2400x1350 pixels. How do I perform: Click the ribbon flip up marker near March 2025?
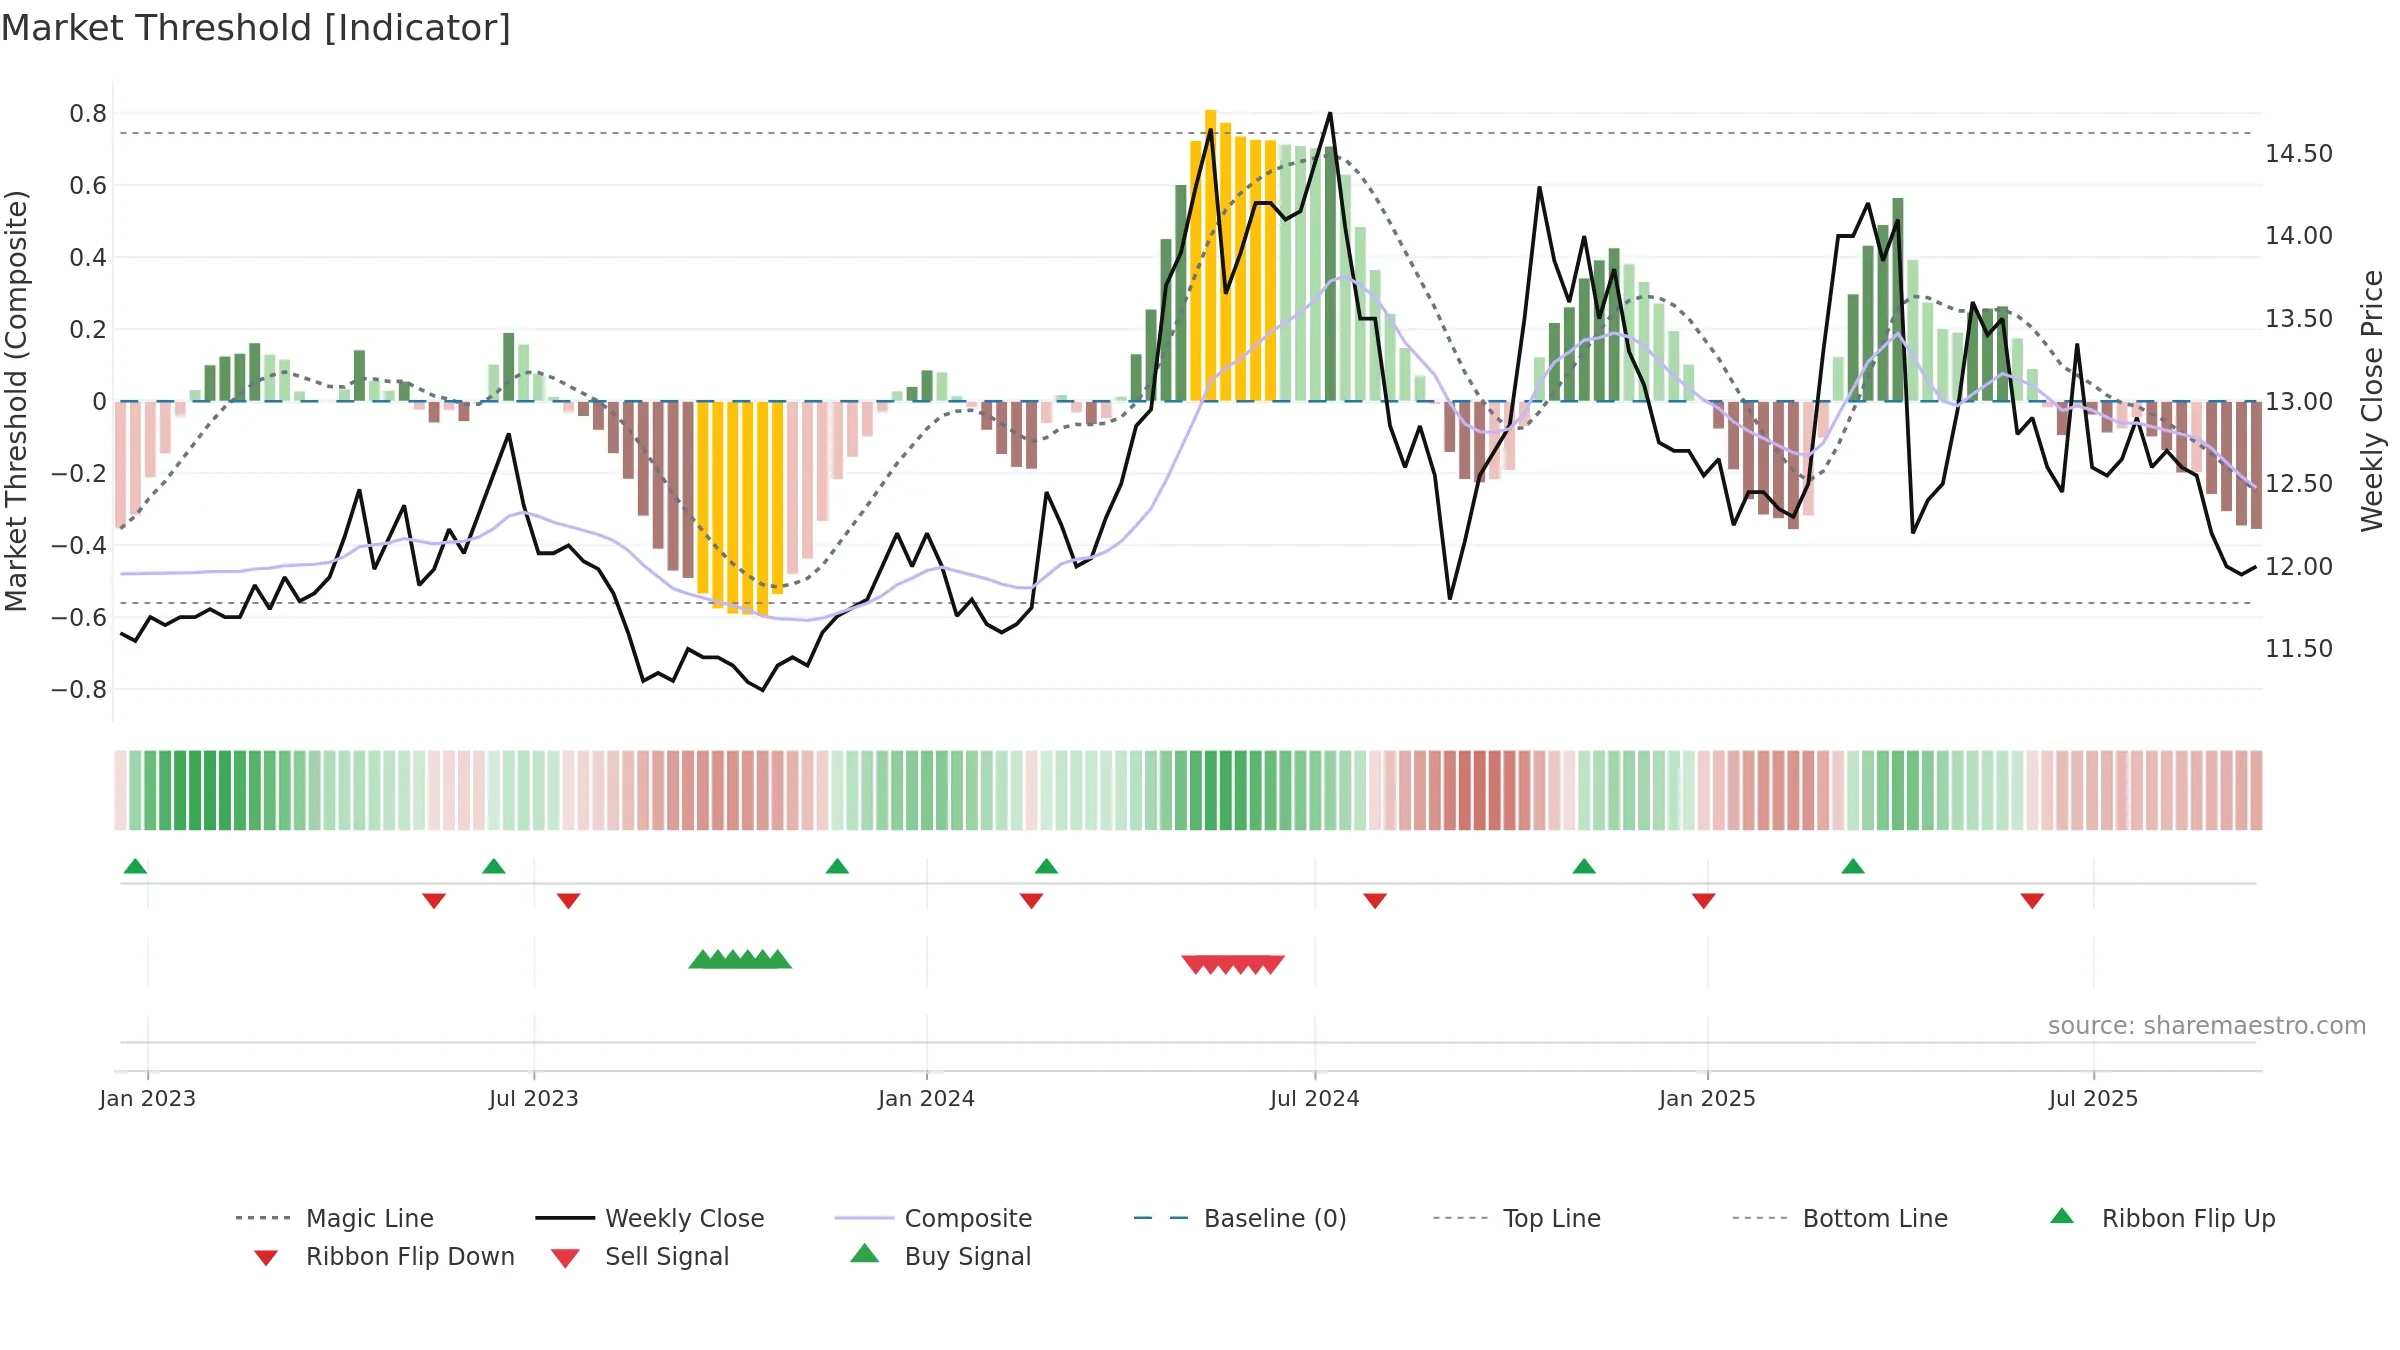coord(1853,866)
